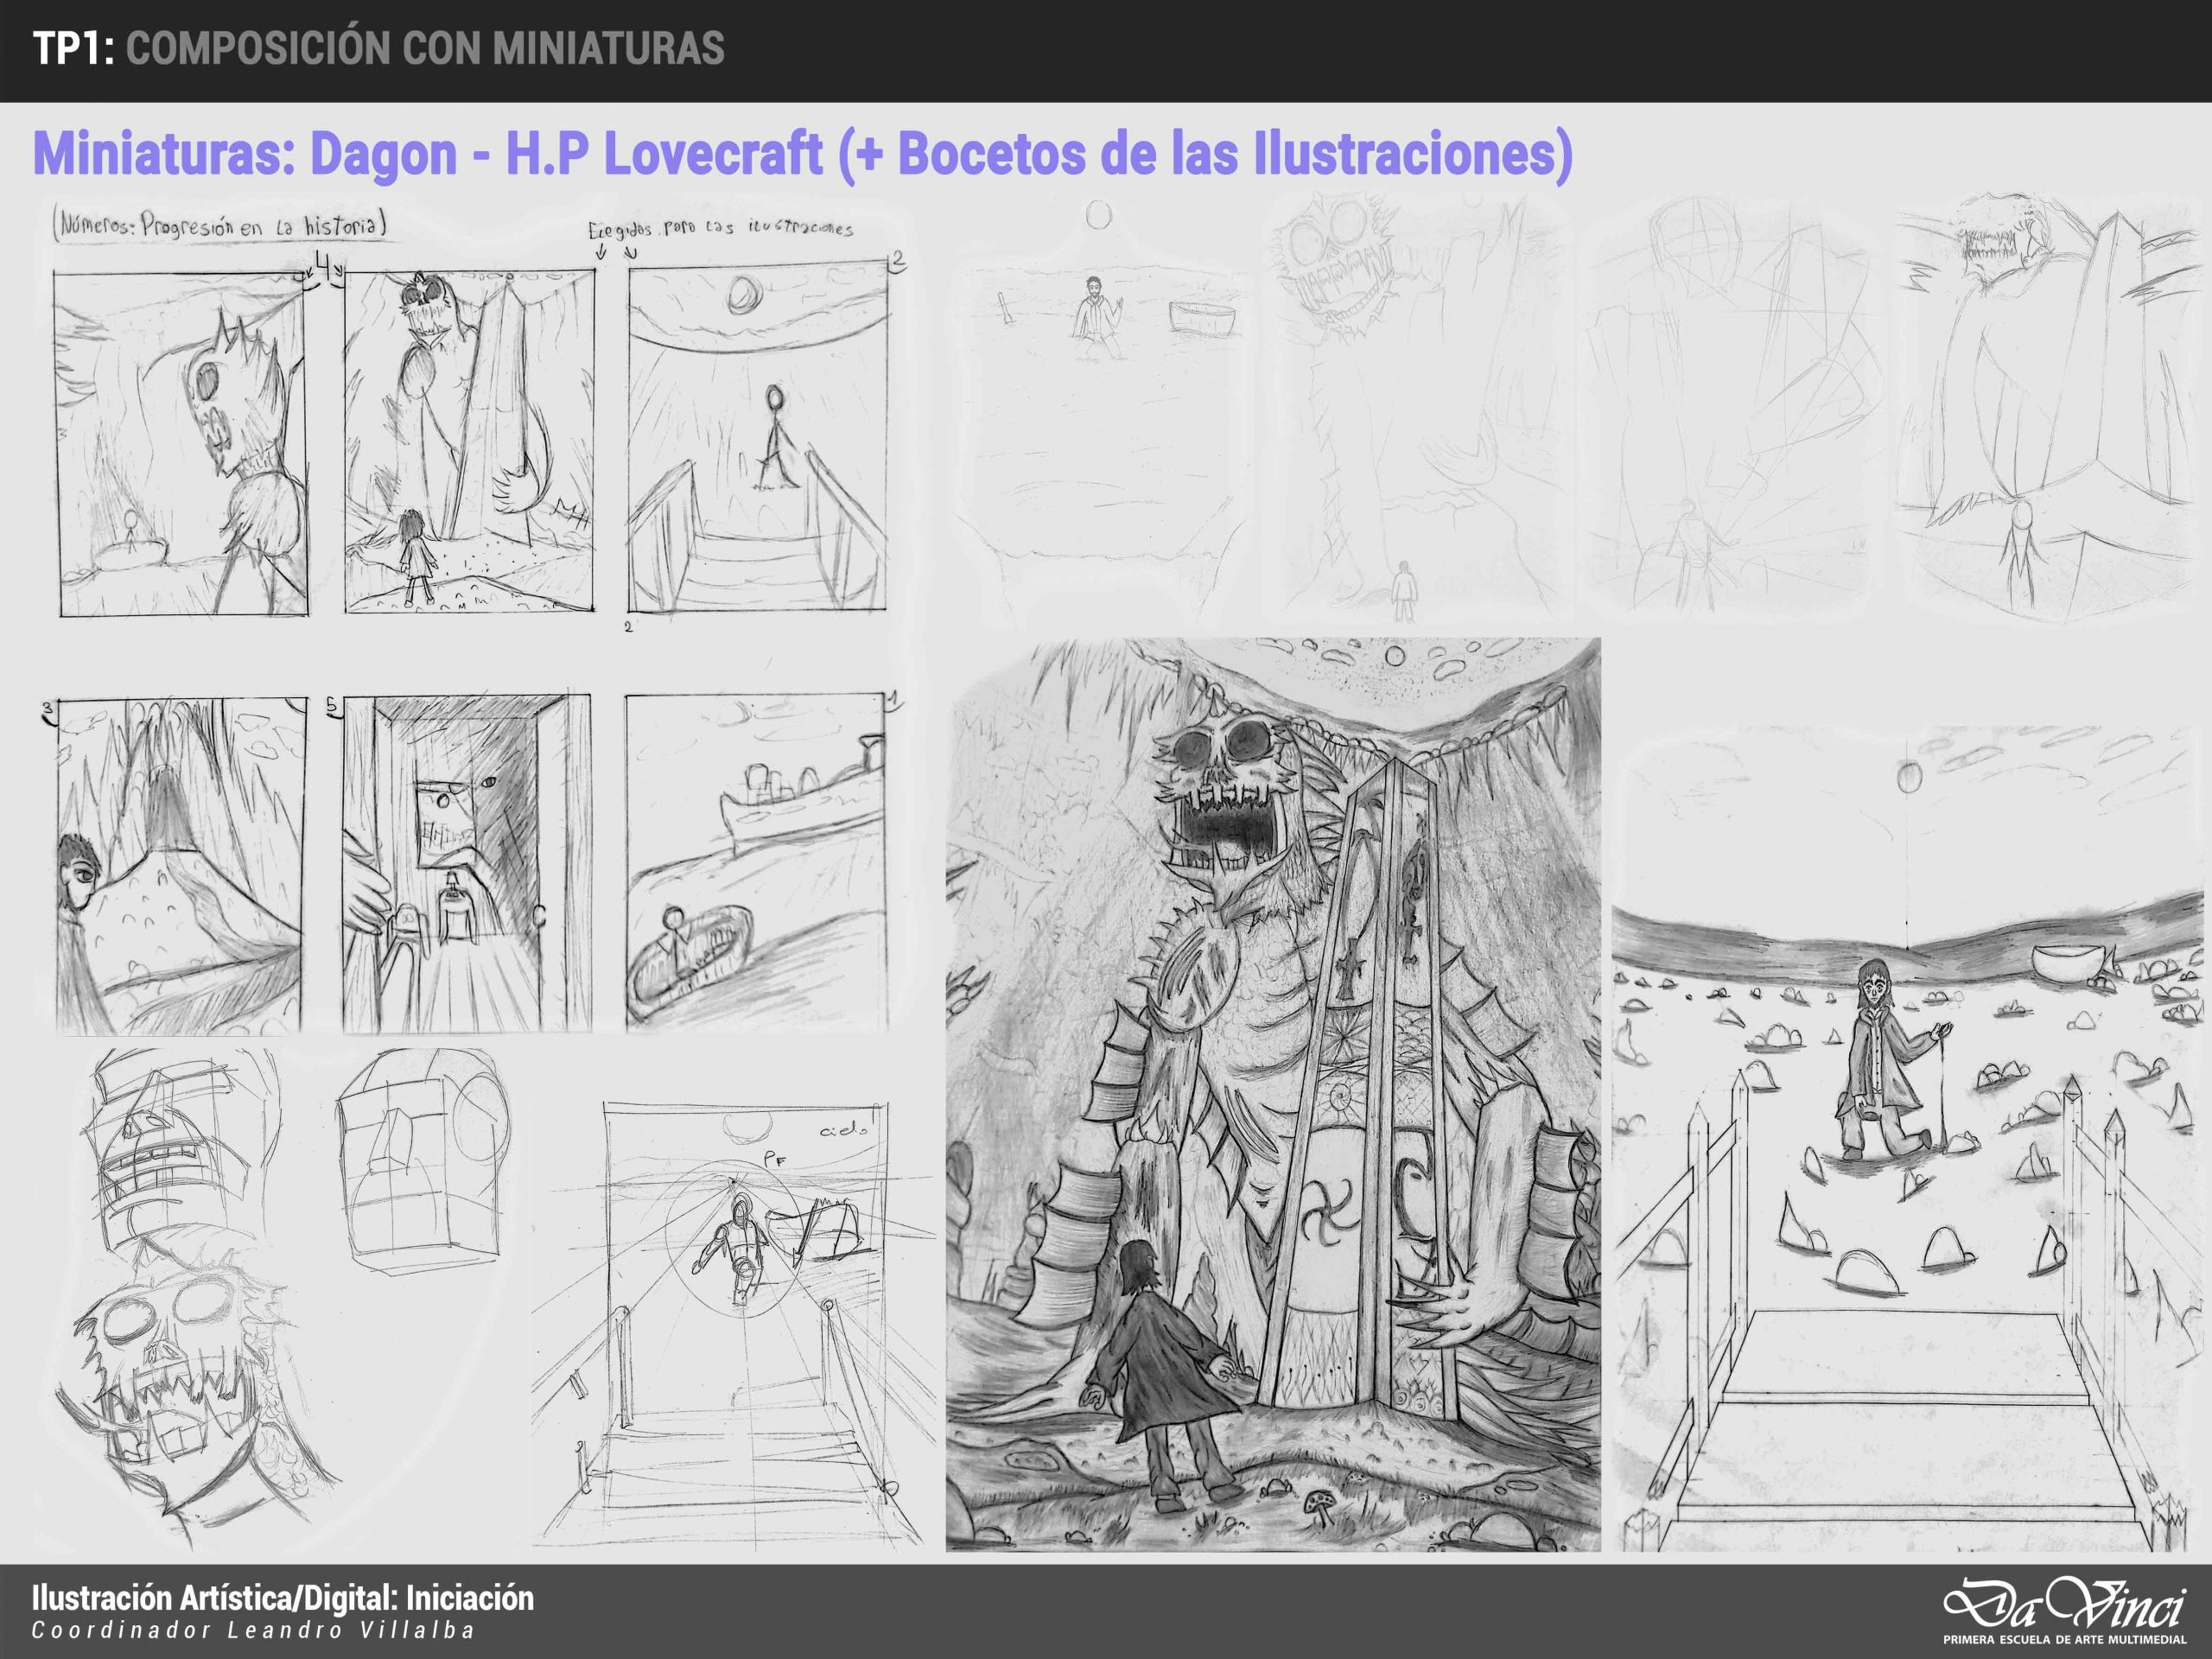Select the monster beside obelisk thumbnail sketch

[469, 442]
